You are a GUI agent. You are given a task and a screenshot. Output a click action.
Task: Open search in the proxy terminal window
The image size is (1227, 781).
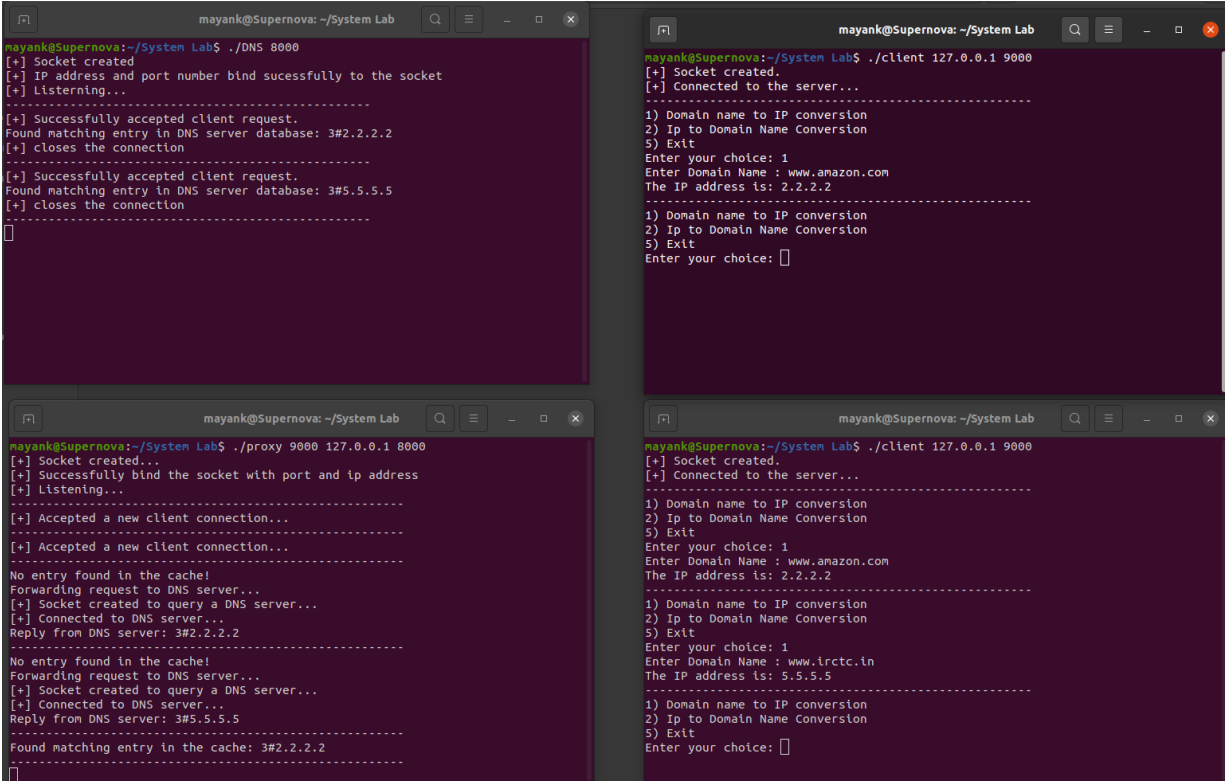coord(440,418)
